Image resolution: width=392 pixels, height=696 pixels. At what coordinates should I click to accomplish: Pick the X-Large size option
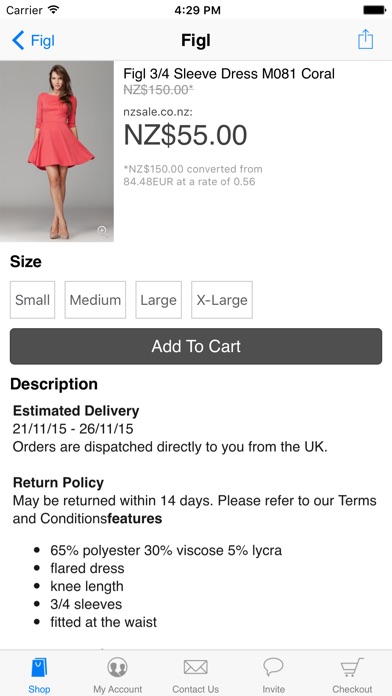coord(222,300)
